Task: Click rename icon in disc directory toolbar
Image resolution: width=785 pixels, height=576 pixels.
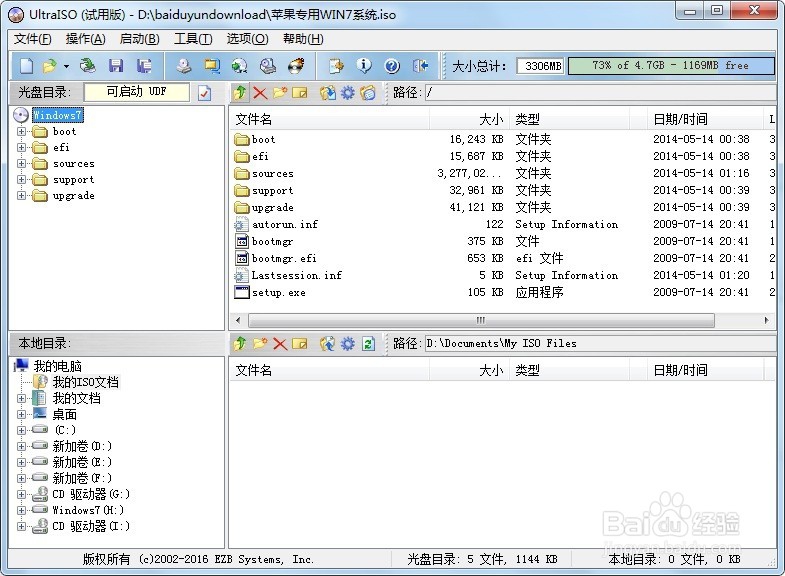Action: tap(299, 93)
